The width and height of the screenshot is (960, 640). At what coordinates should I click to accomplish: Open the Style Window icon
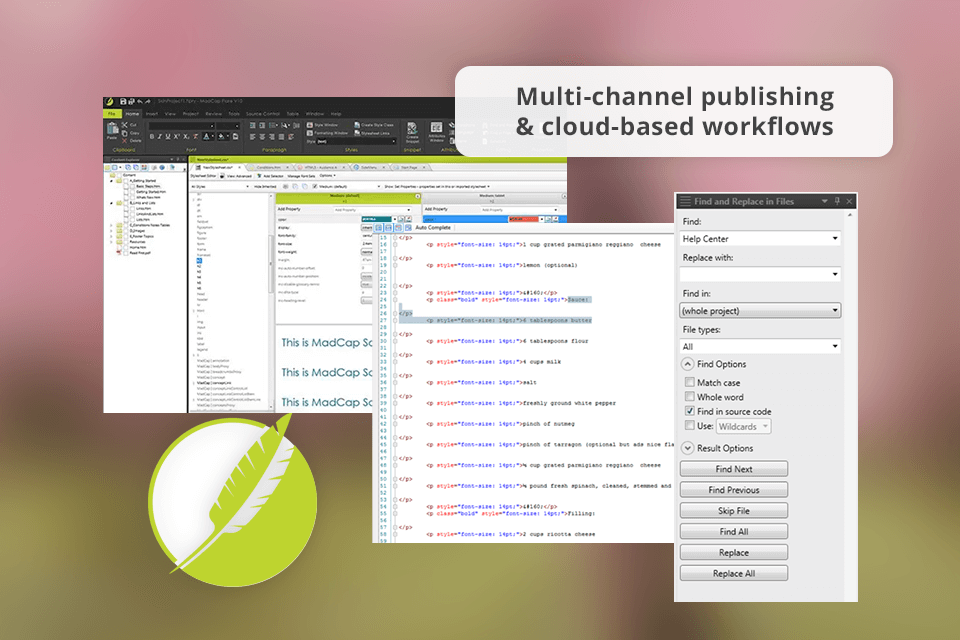click(310, 125)
